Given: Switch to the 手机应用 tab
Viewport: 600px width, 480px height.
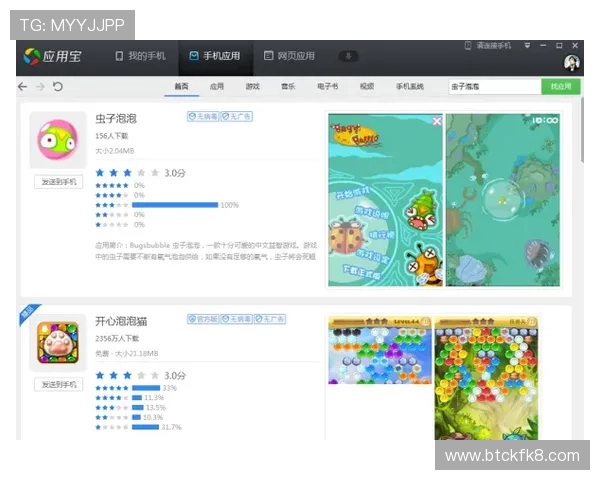Looking at the screenshot, I should click(215, 56).
